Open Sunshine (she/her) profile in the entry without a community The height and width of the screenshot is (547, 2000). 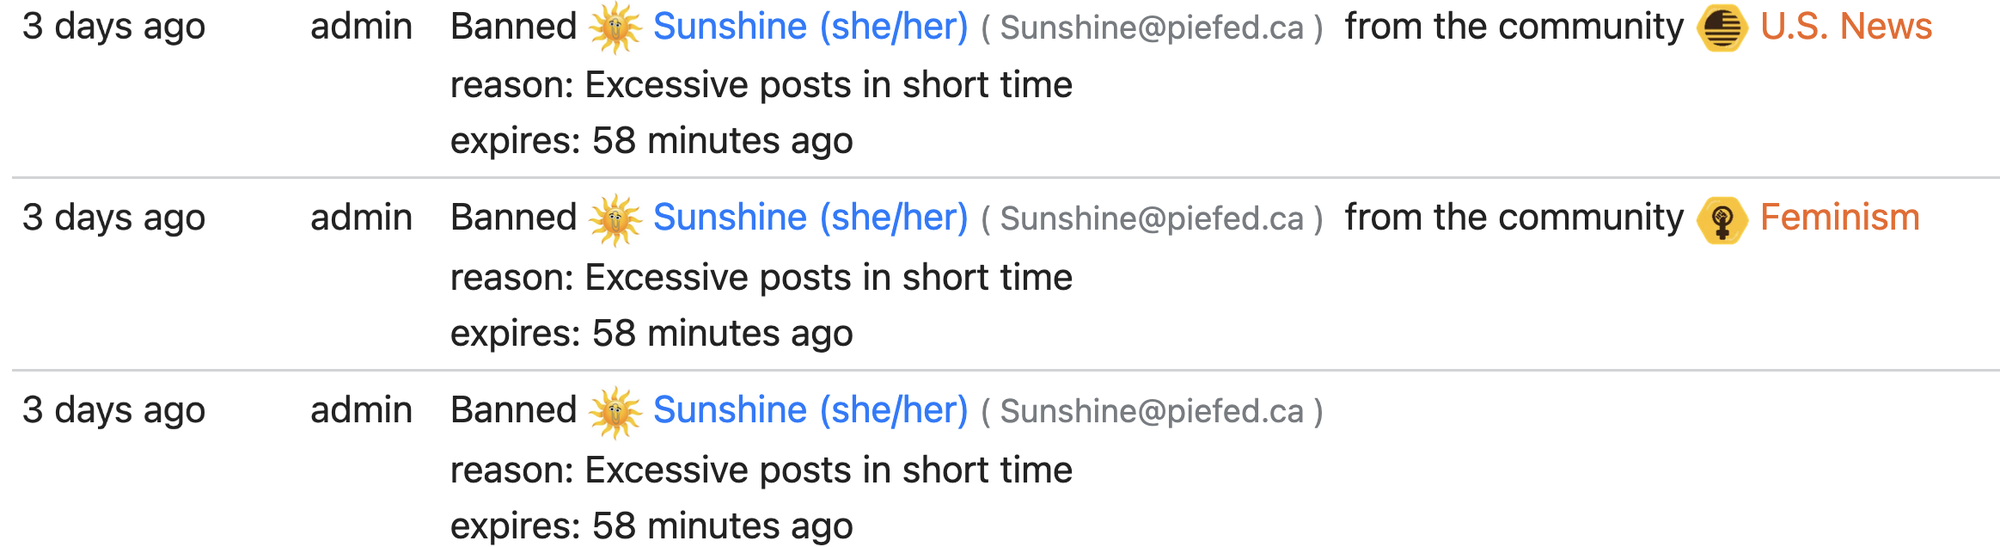pos(810,411)
